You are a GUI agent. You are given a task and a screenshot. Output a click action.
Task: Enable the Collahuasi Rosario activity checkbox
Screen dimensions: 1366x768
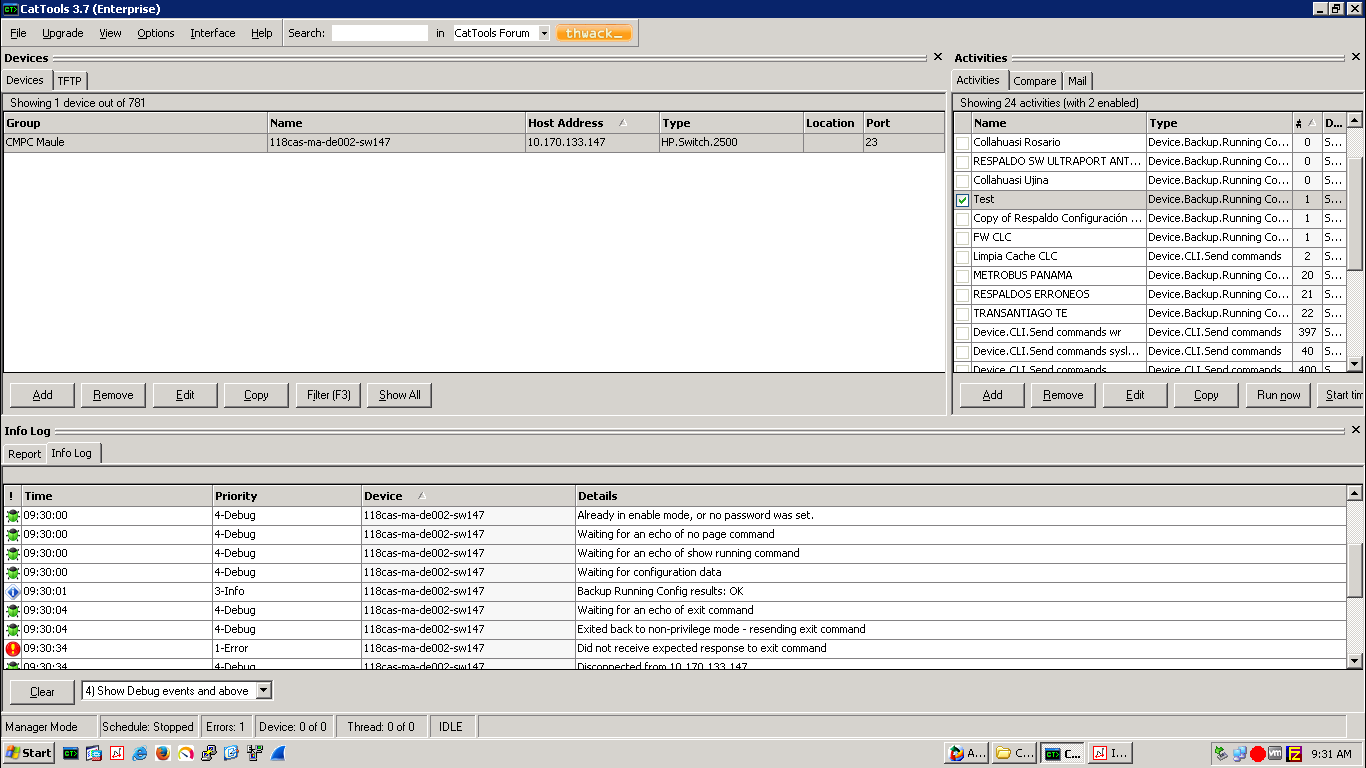962,143
